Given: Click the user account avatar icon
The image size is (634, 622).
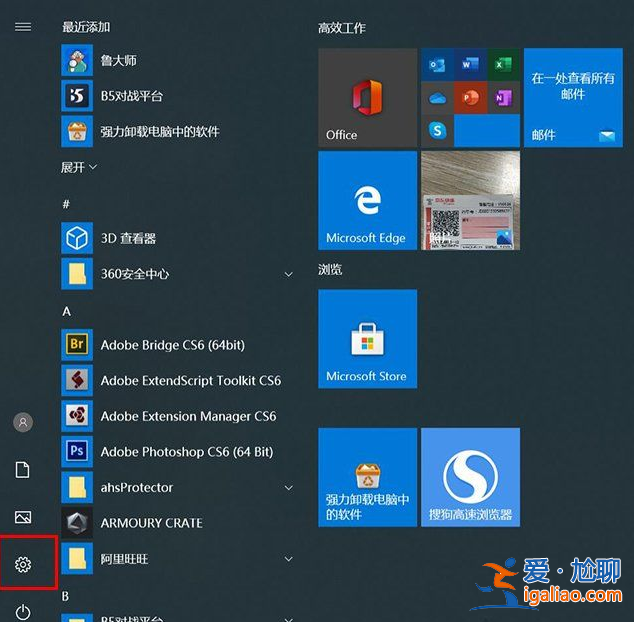Looking at the screenshot, I should [x=23, y=422].
